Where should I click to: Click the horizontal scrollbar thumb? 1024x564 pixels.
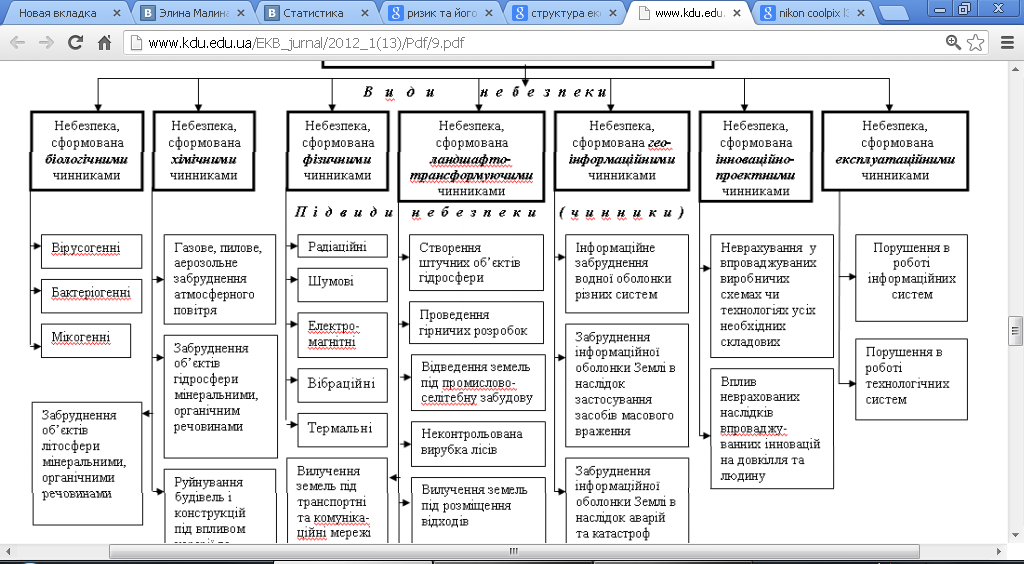[515, 552]
